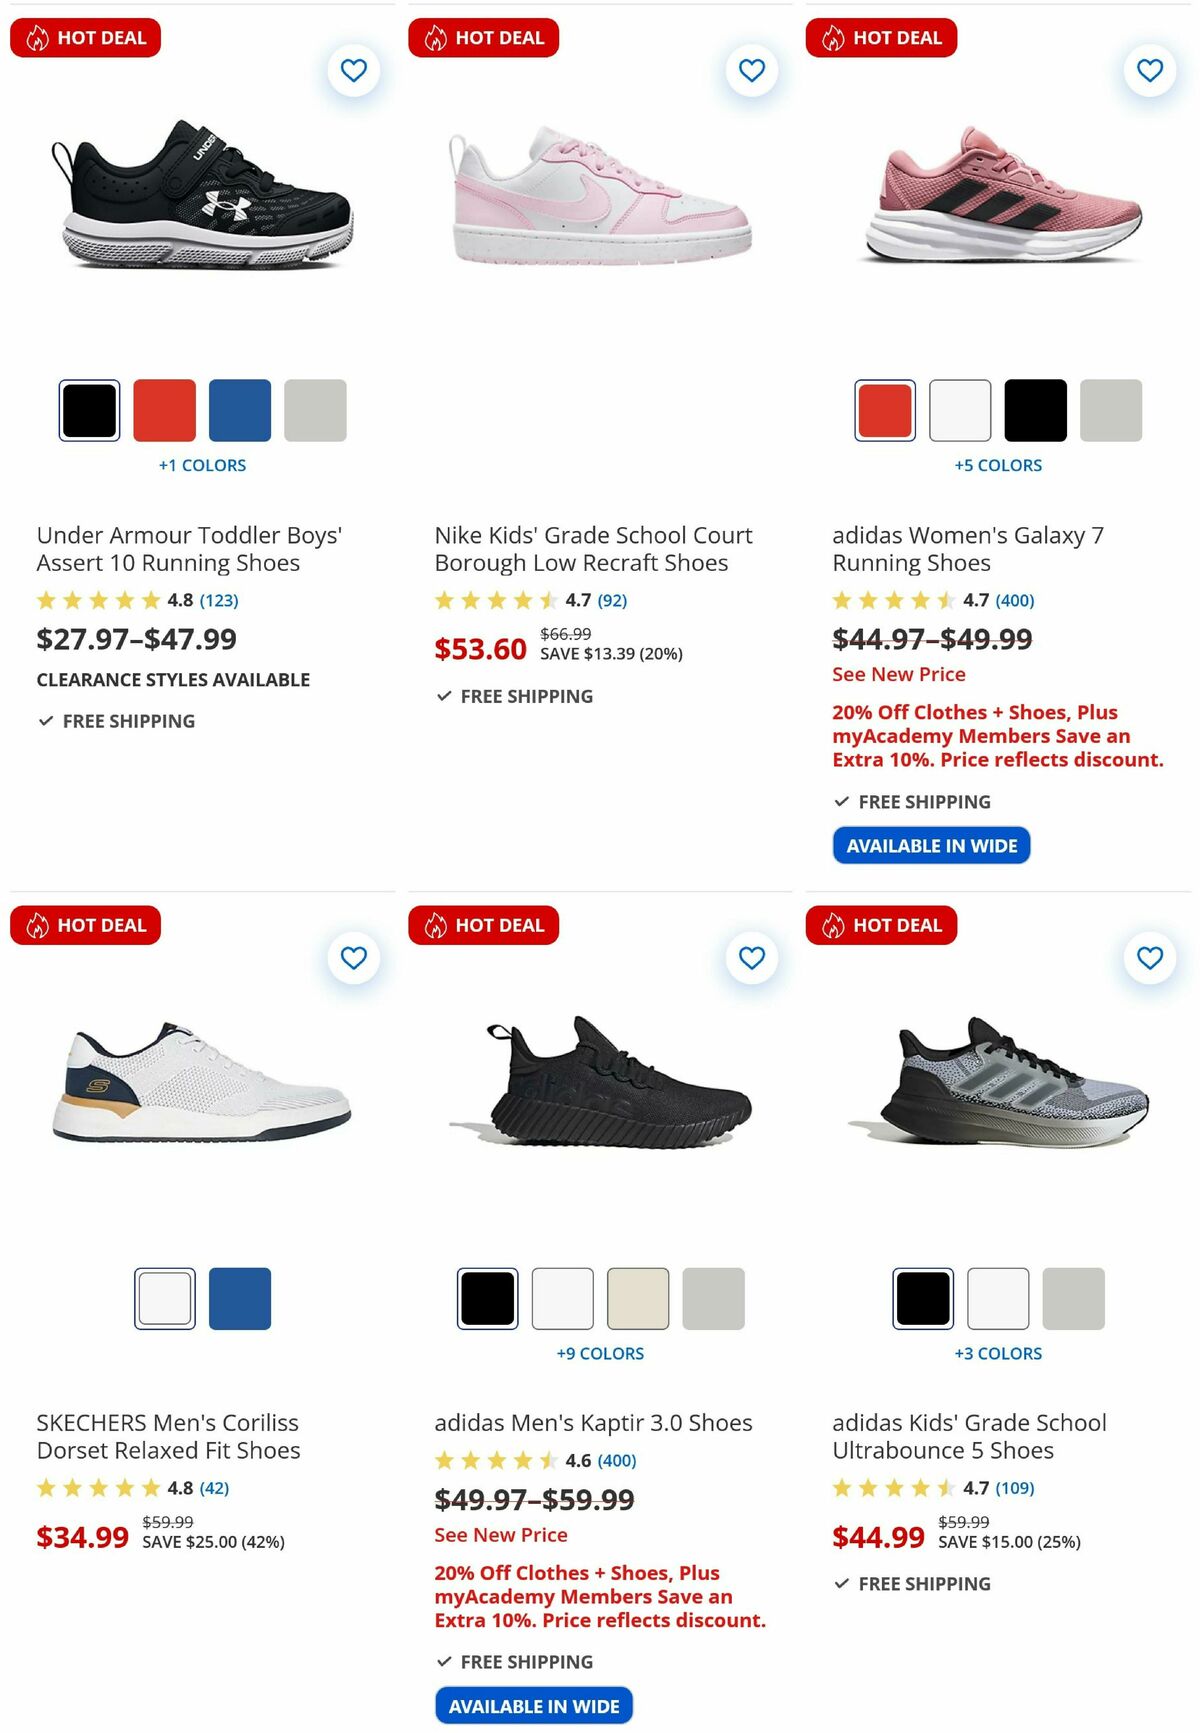Pick the black swatch on adidas Kaptir 3.0
The height and width of the screenshot is (1733, 1200).
(x=486, y=1299)
